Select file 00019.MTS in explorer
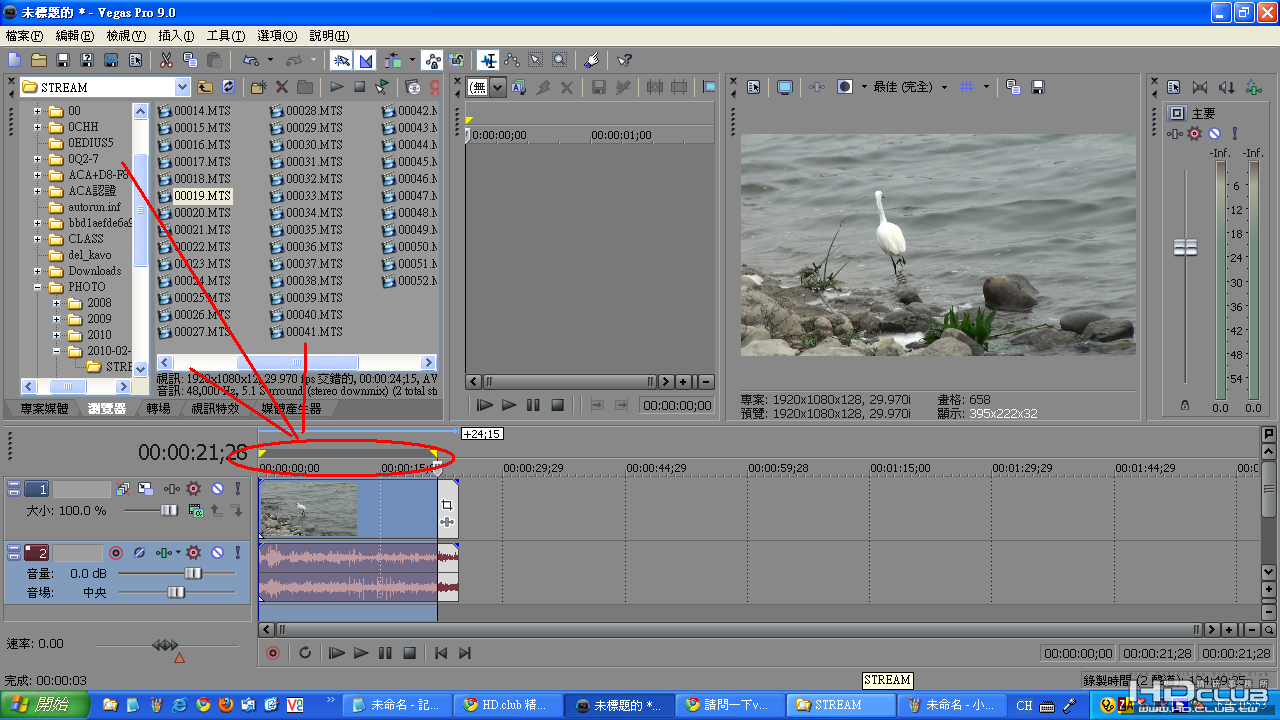 201,196
